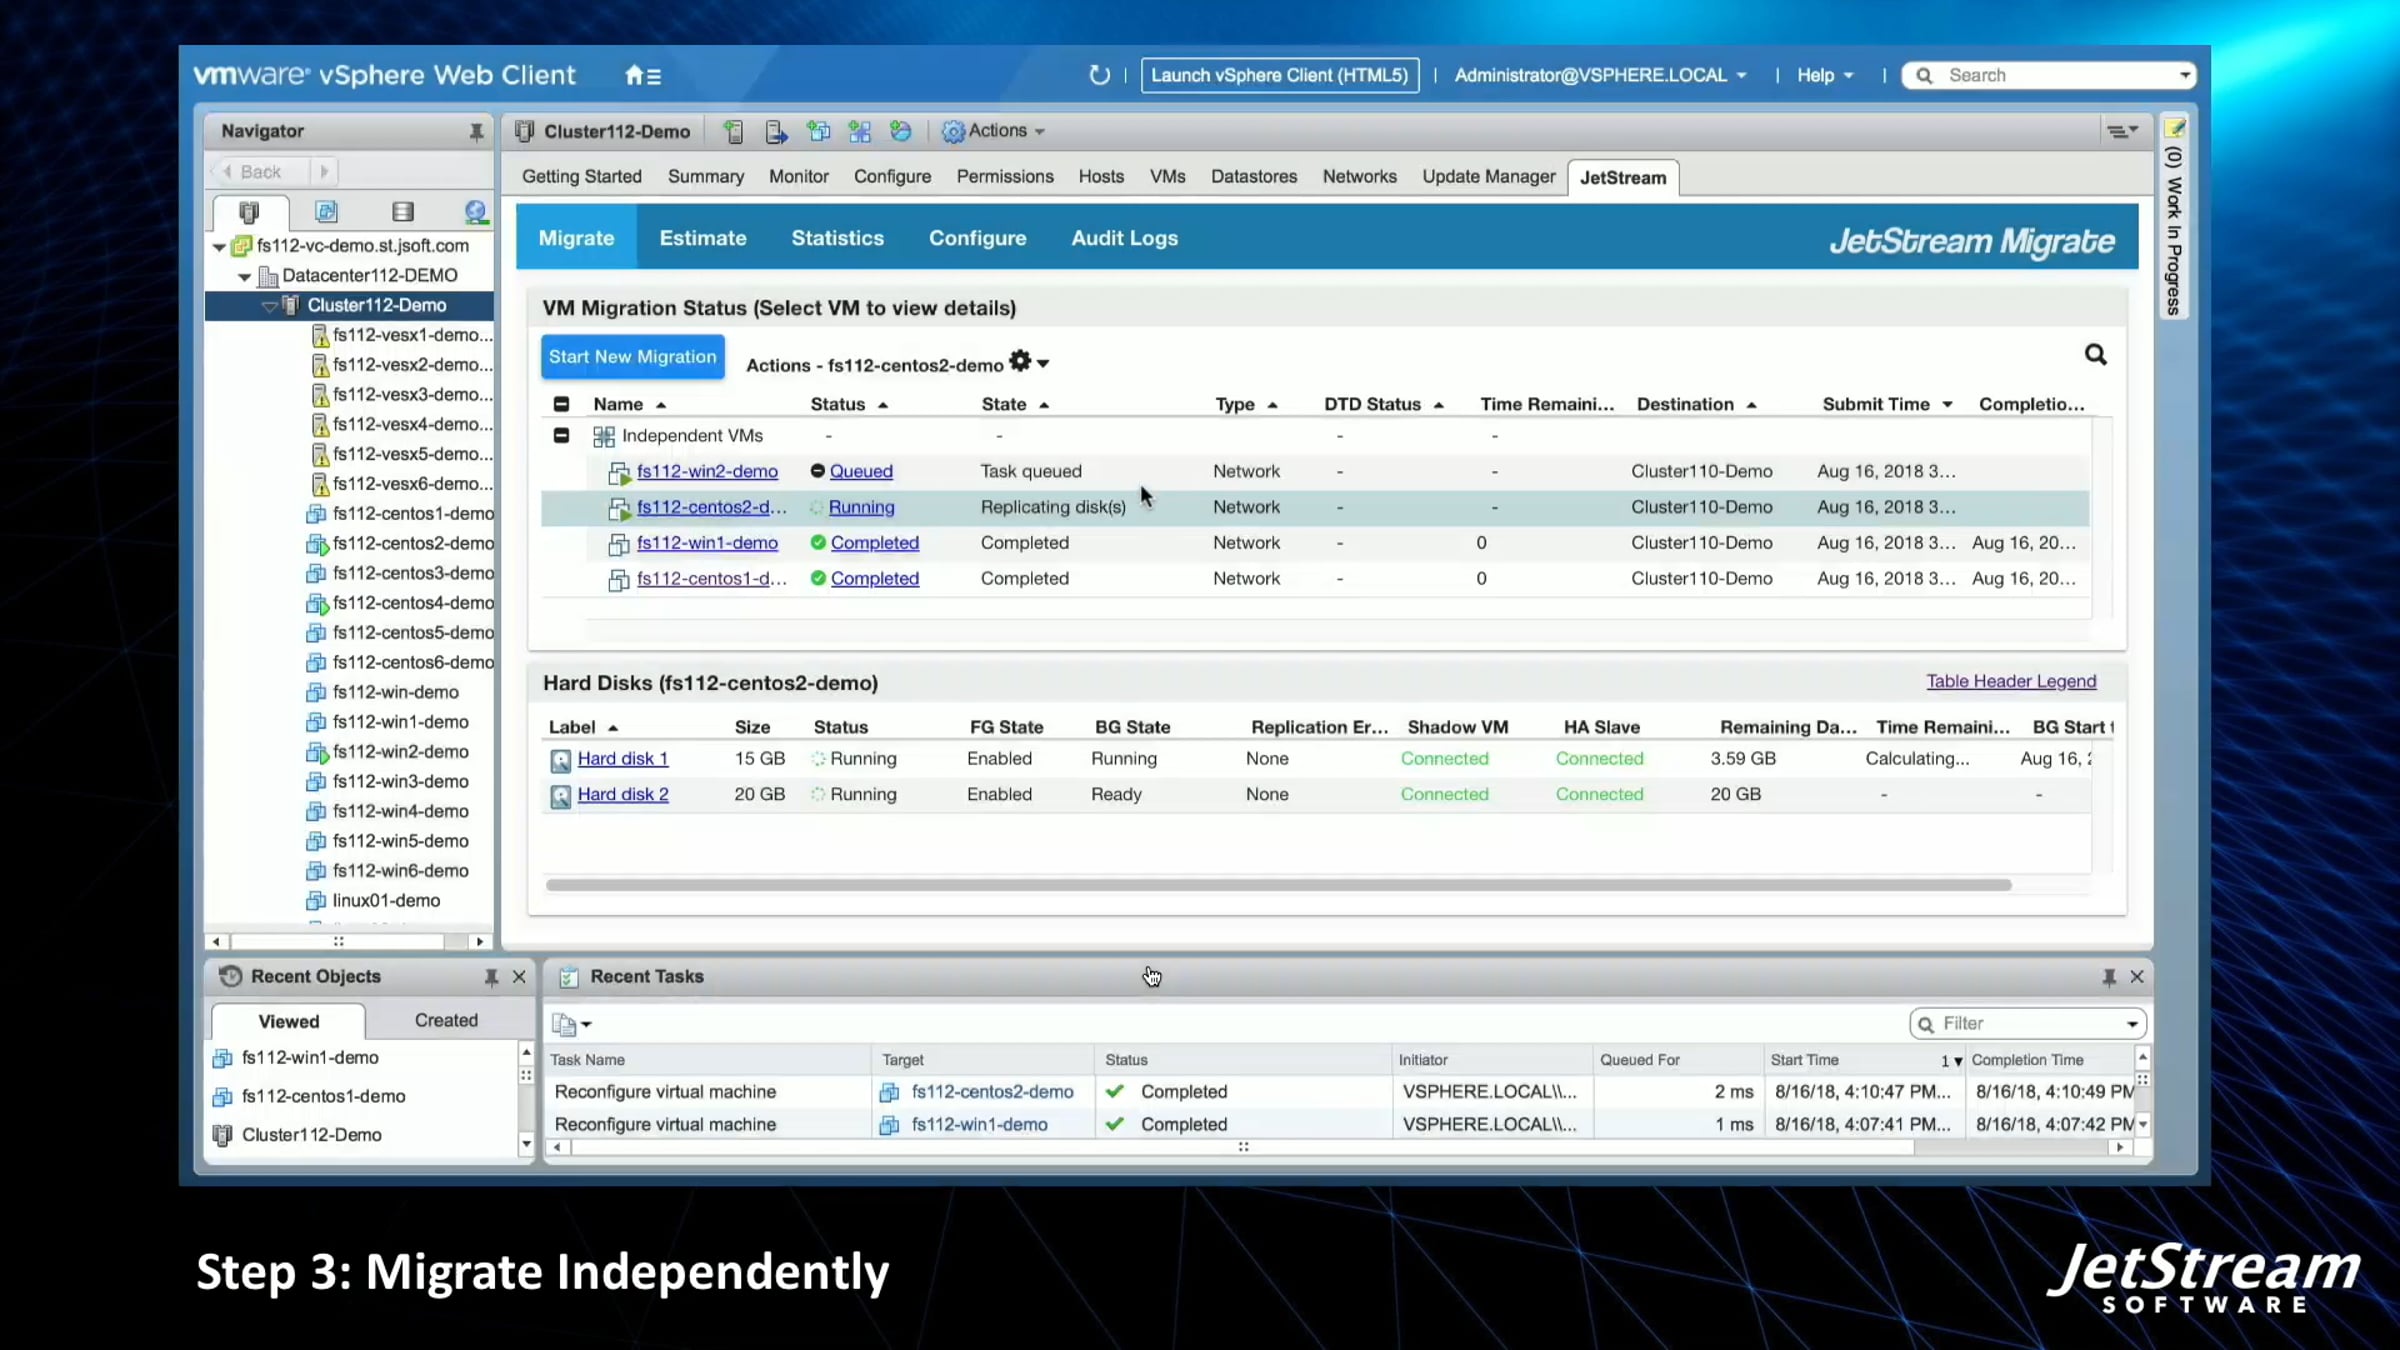
Task: Click the Queued status icon for fs112-win2-demo
Action: click(x=817, y=471)
